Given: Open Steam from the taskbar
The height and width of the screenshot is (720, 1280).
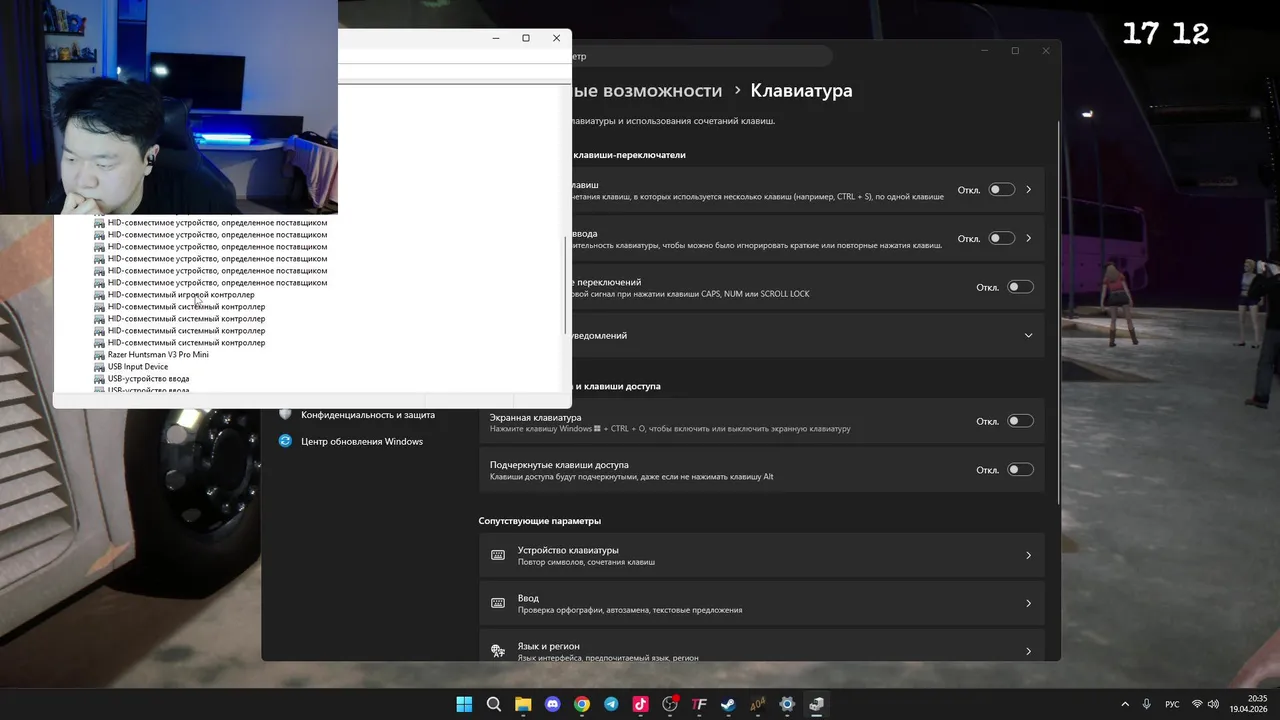Looking at the screenshot, I should tap(729, 704).
